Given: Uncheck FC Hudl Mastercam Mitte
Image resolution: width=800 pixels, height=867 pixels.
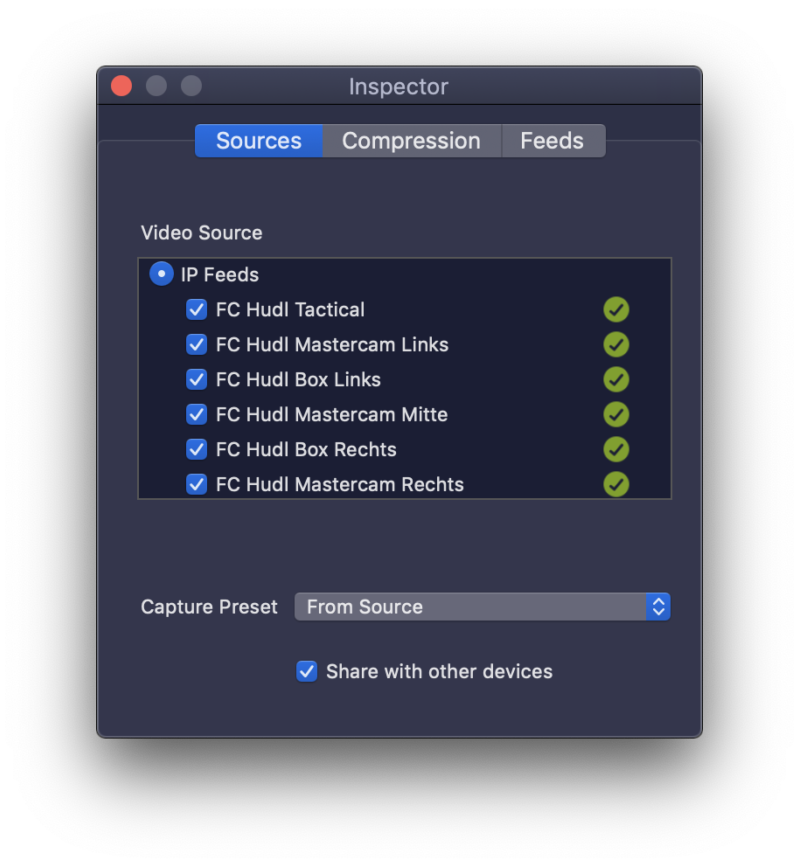Looking at the screenshot, I should [x=196, y=415].
